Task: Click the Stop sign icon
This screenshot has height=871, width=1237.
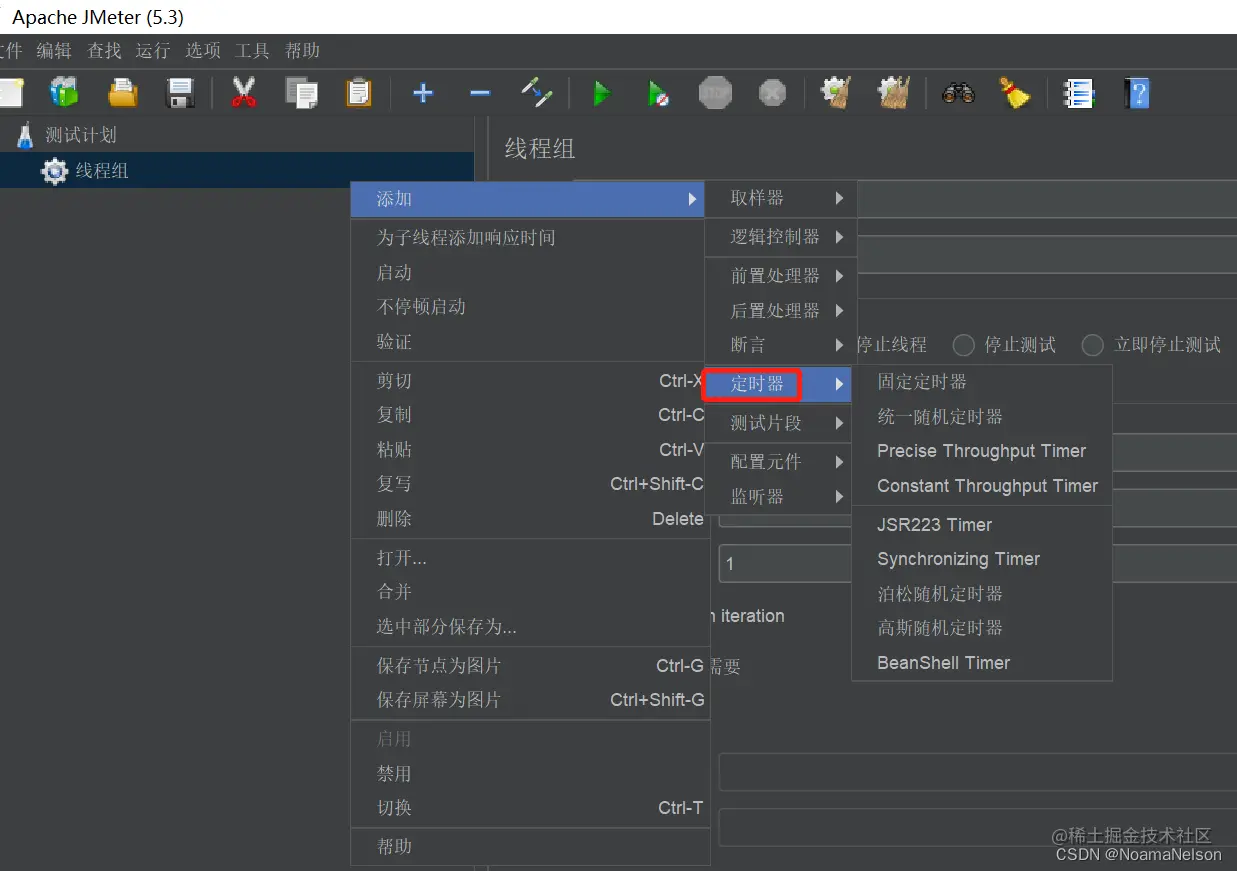Action: [x=715, y=94]
